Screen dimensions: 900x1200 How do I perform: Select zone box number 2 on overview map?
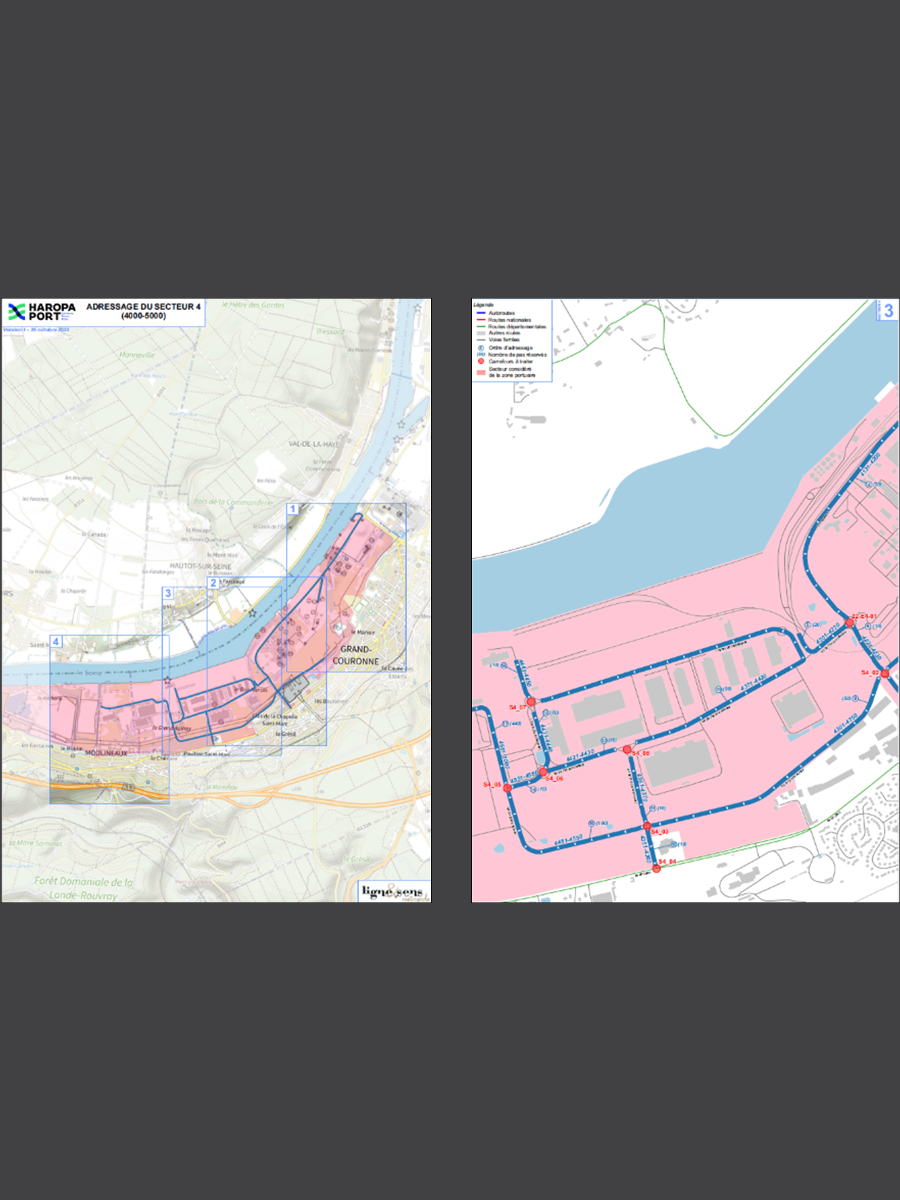point(213,583)
